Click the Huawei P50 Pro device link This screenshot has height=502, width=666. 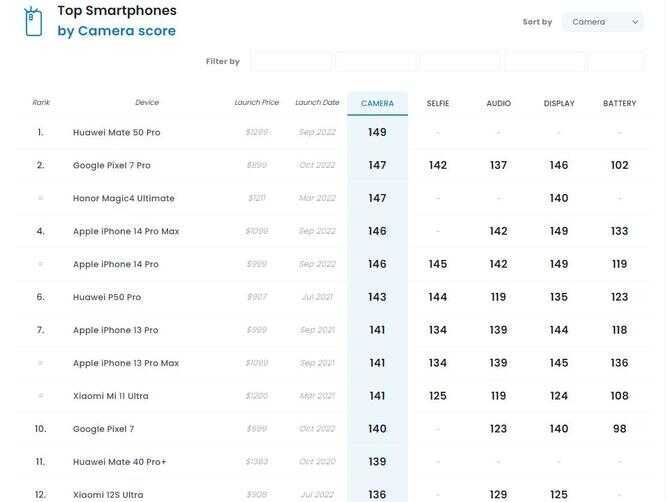107,298
